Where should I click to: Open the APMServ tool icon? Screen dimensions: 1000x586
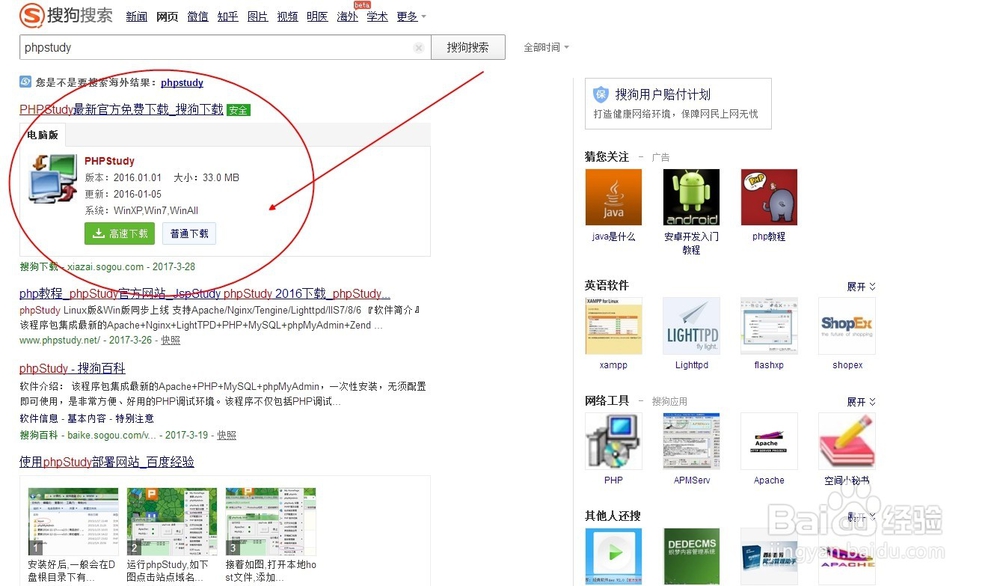pos(691,441)
